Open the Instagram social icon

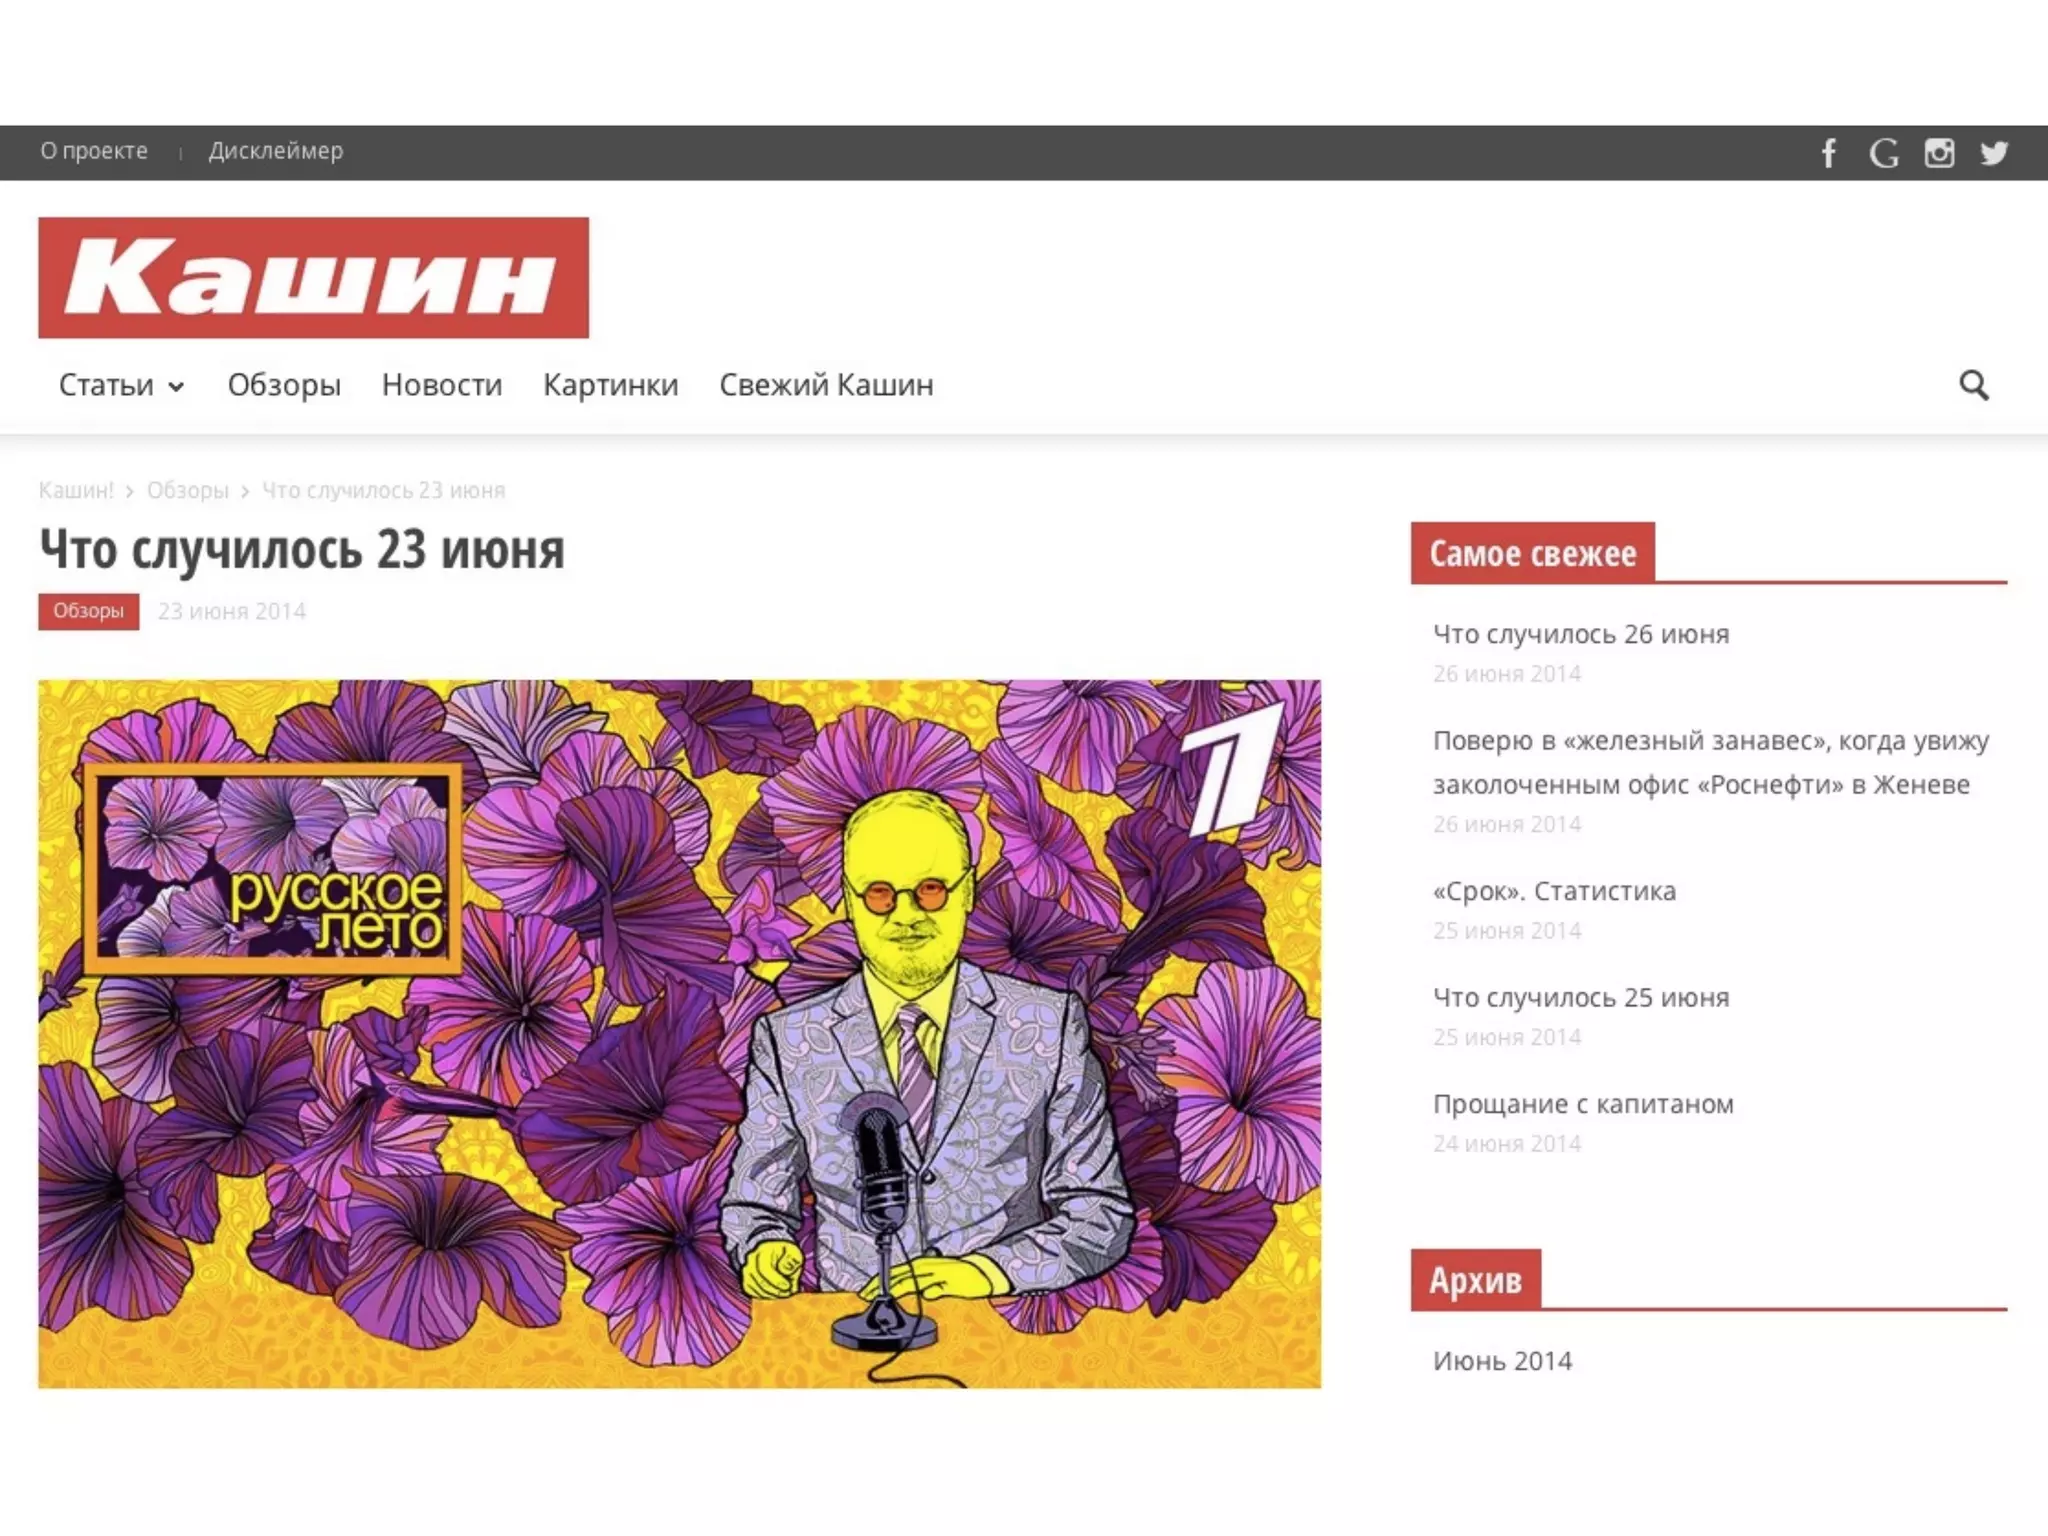pos(1939,153)
